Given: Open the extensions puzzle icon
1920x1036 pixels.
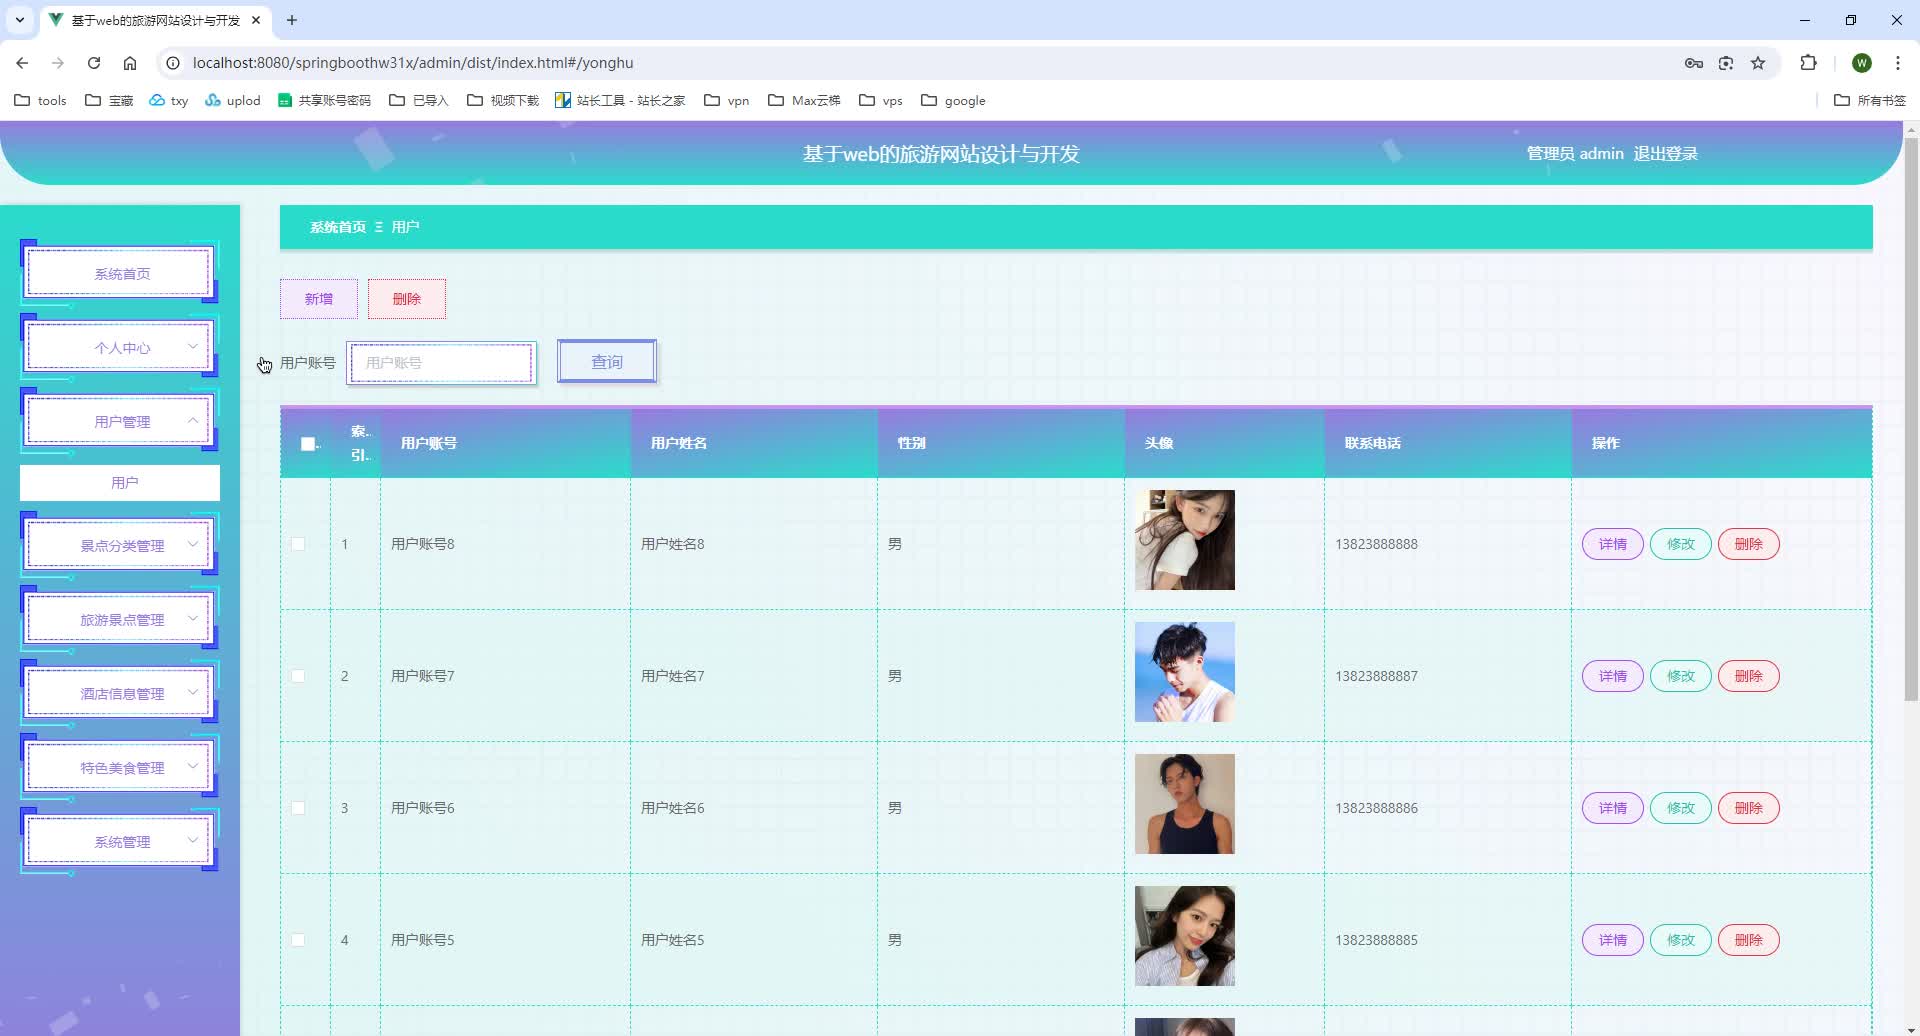Looking at the screenshot, I should point(1808,63).
